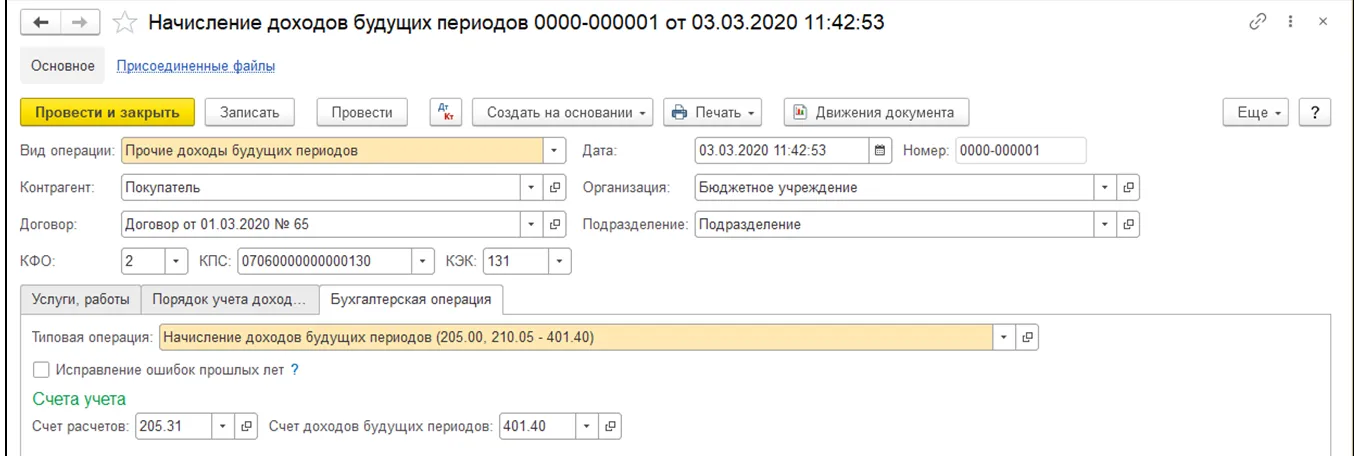The image size is (1354, 456).
Task: Open Контрагент Покупатель record with open icon
Action: click(x=556, y=187)
